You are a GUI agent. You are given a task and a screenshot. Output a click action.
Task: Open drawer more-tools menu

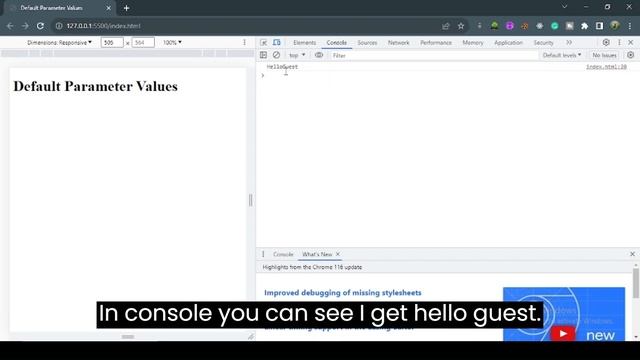point(263,254)
